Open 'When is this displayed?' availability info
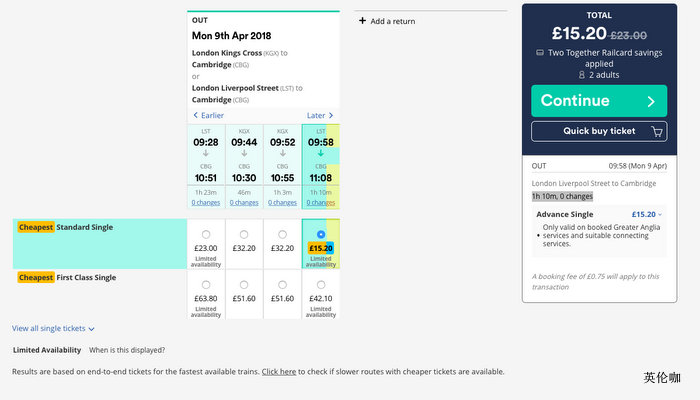 pos(127,350)
